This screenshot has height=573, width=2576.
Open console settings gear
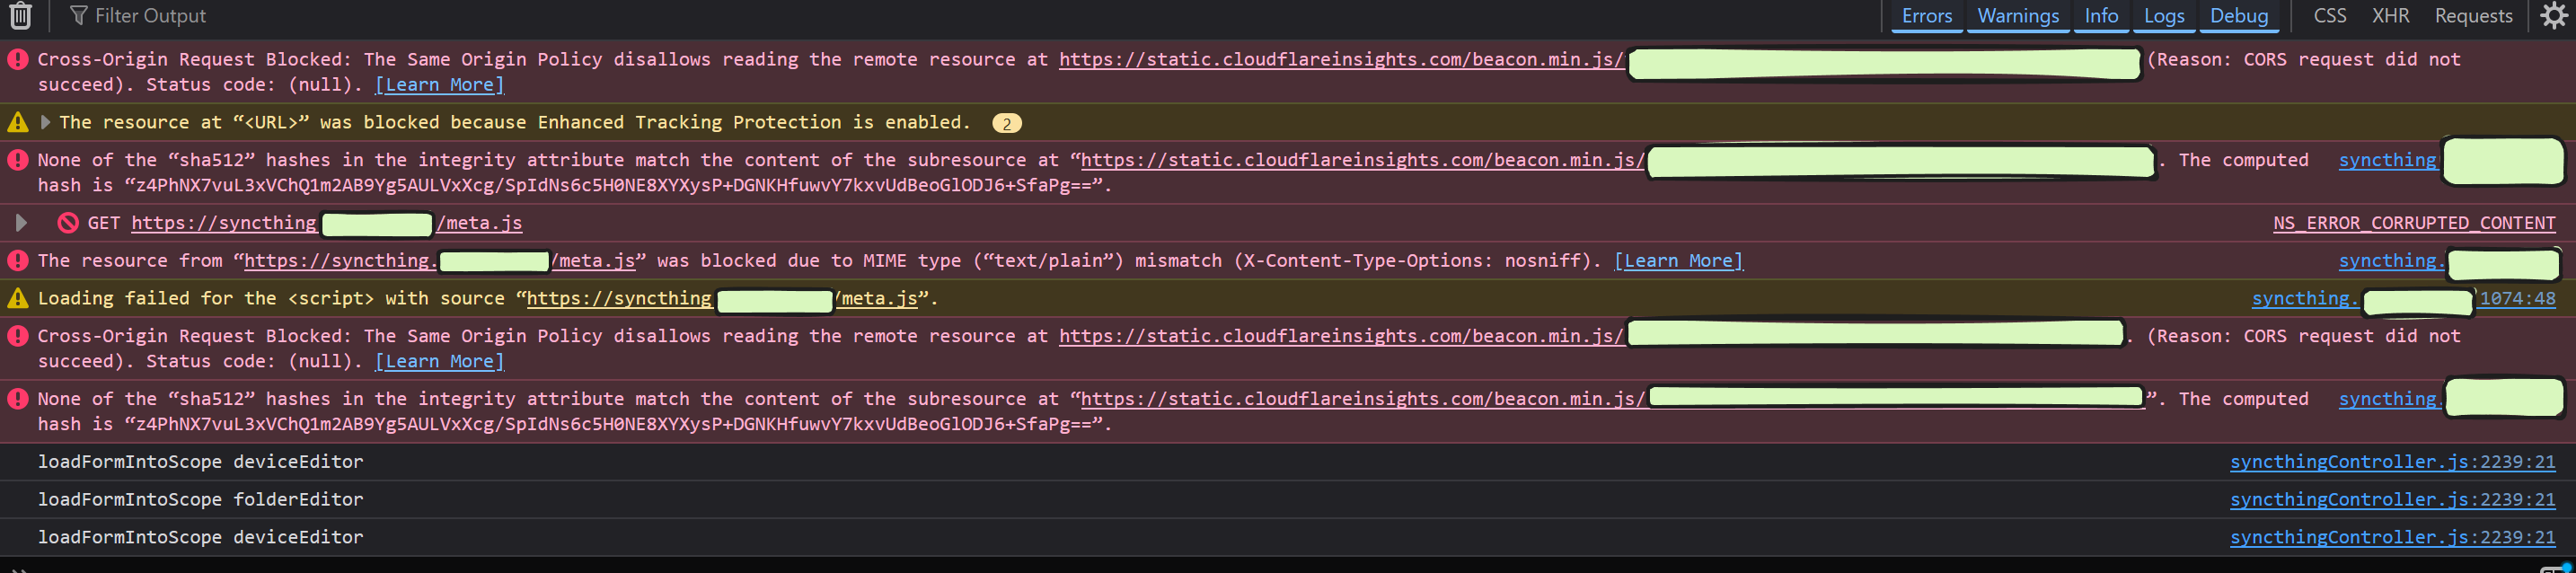tap(2553, 16)
